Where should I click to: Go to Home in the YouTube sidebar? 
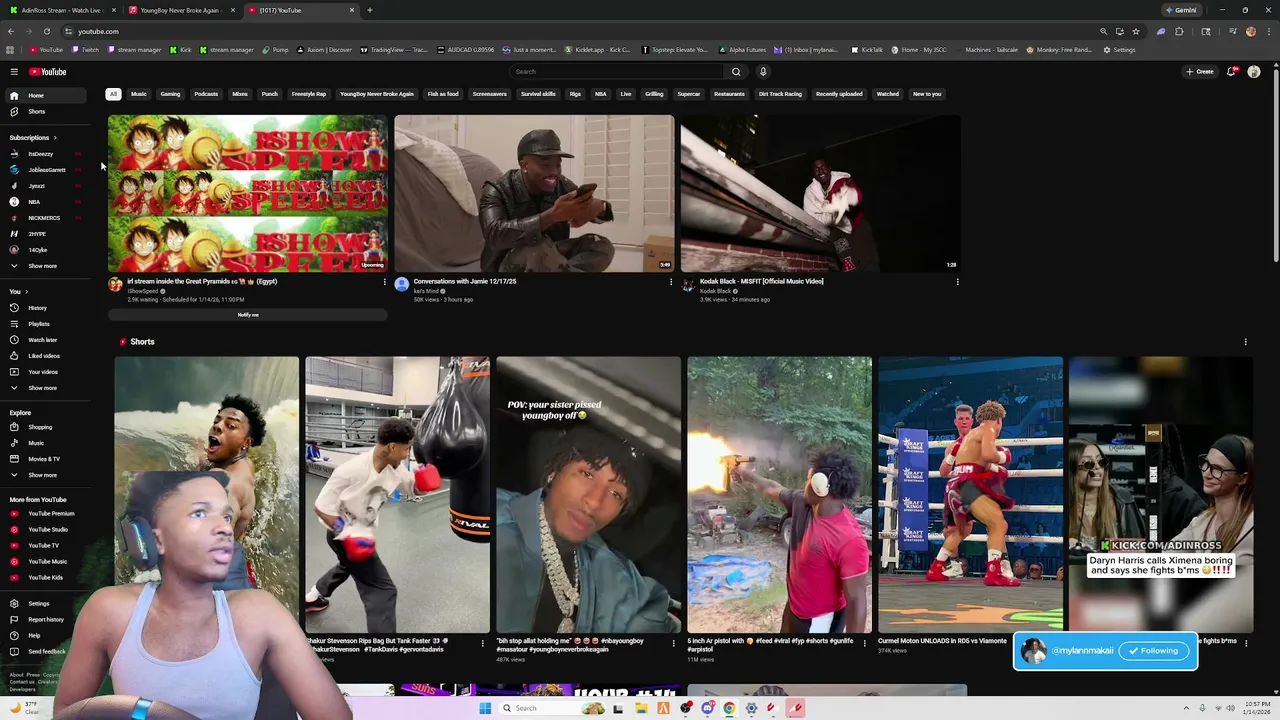coord(48,95)
